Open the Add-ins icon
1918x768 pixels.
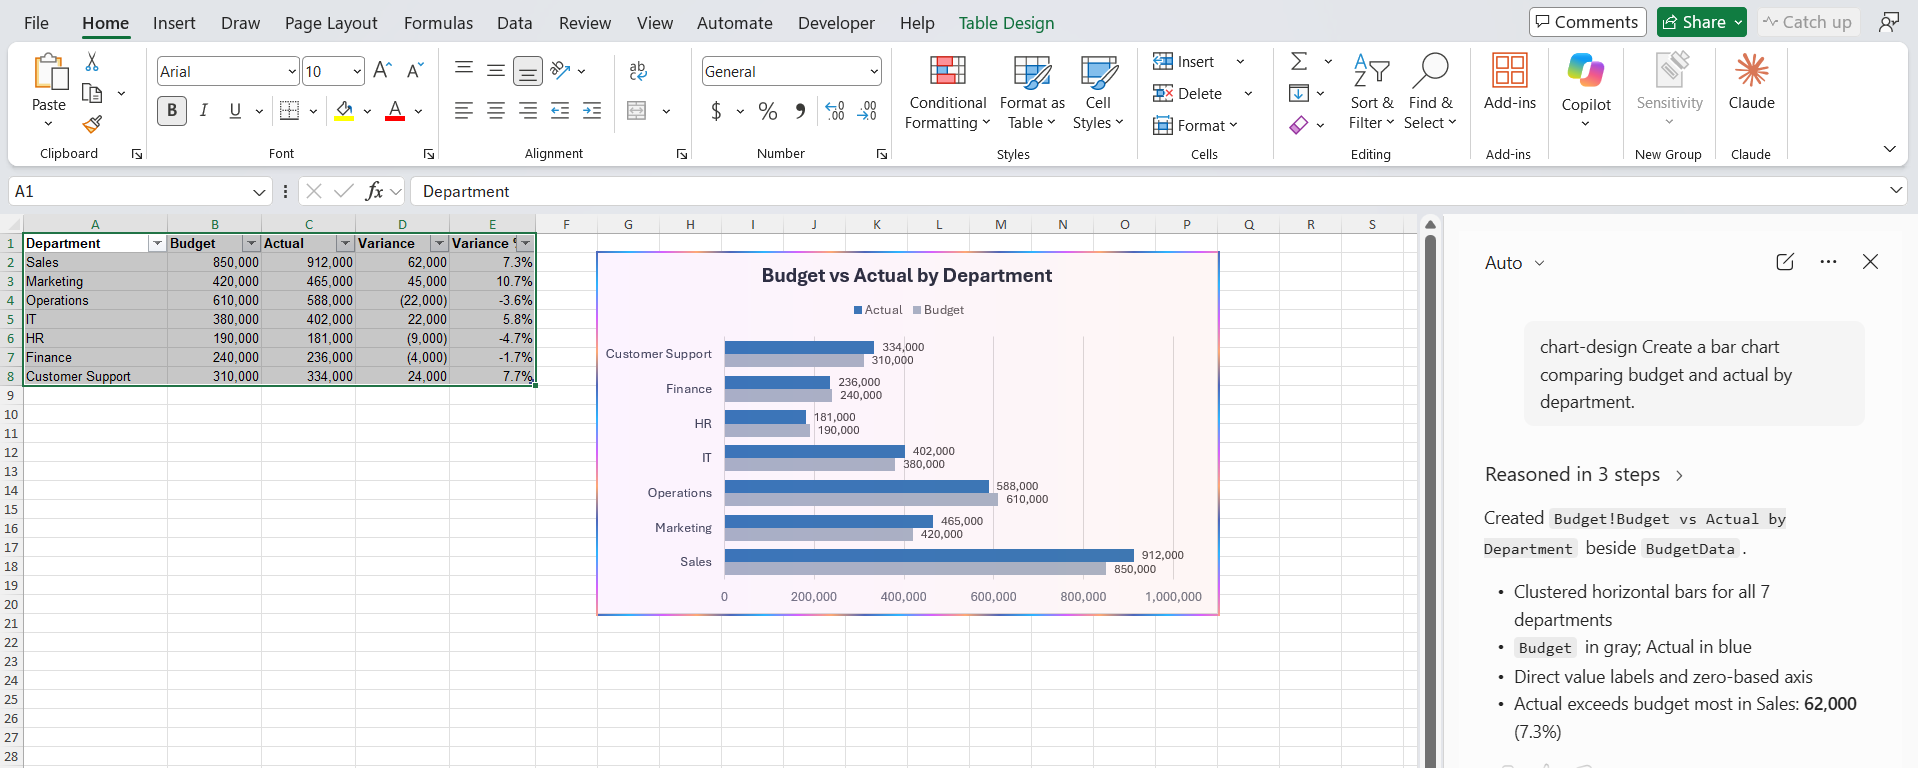1509,71
